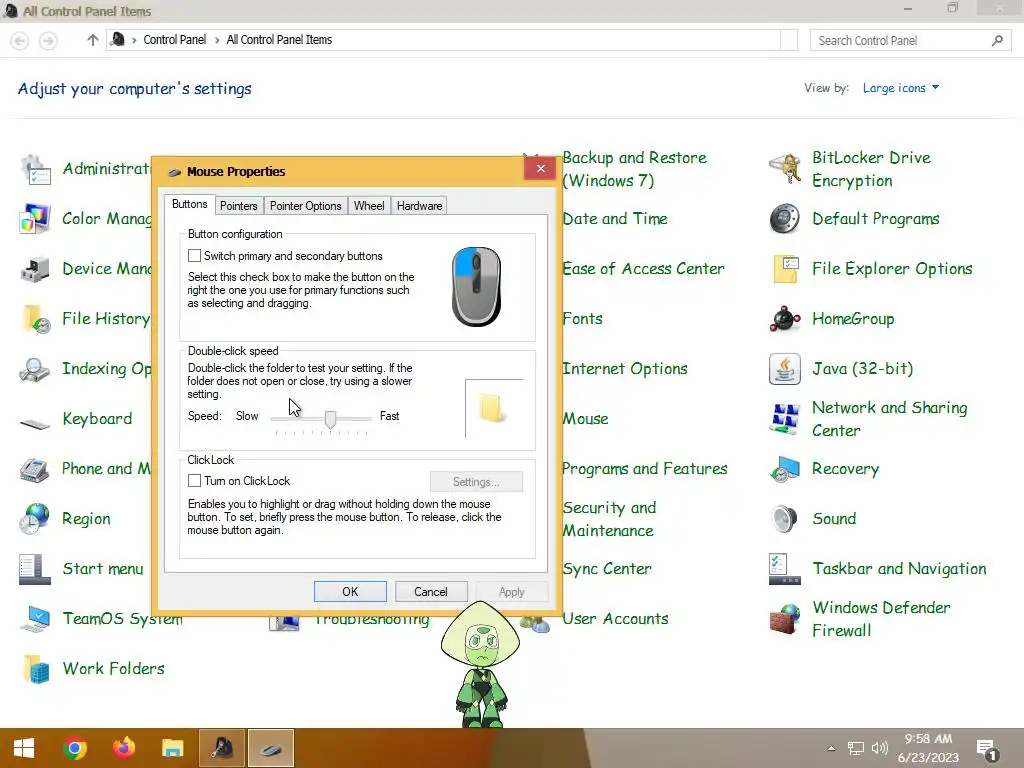Screen dimensions: 1024x768
Task: Open the Recovery icon
Action: 785,469
